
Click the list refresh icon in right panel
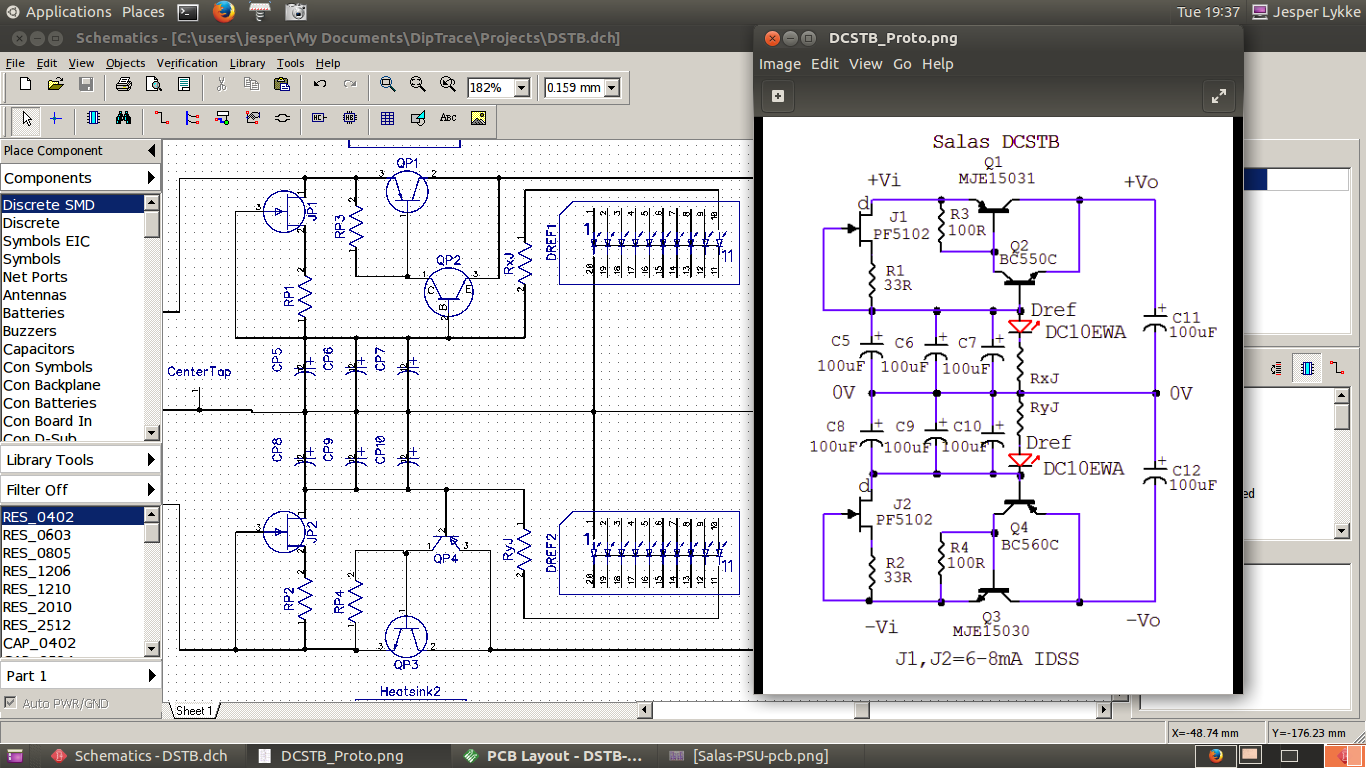pyautogui.click(x=1277, y=369)
